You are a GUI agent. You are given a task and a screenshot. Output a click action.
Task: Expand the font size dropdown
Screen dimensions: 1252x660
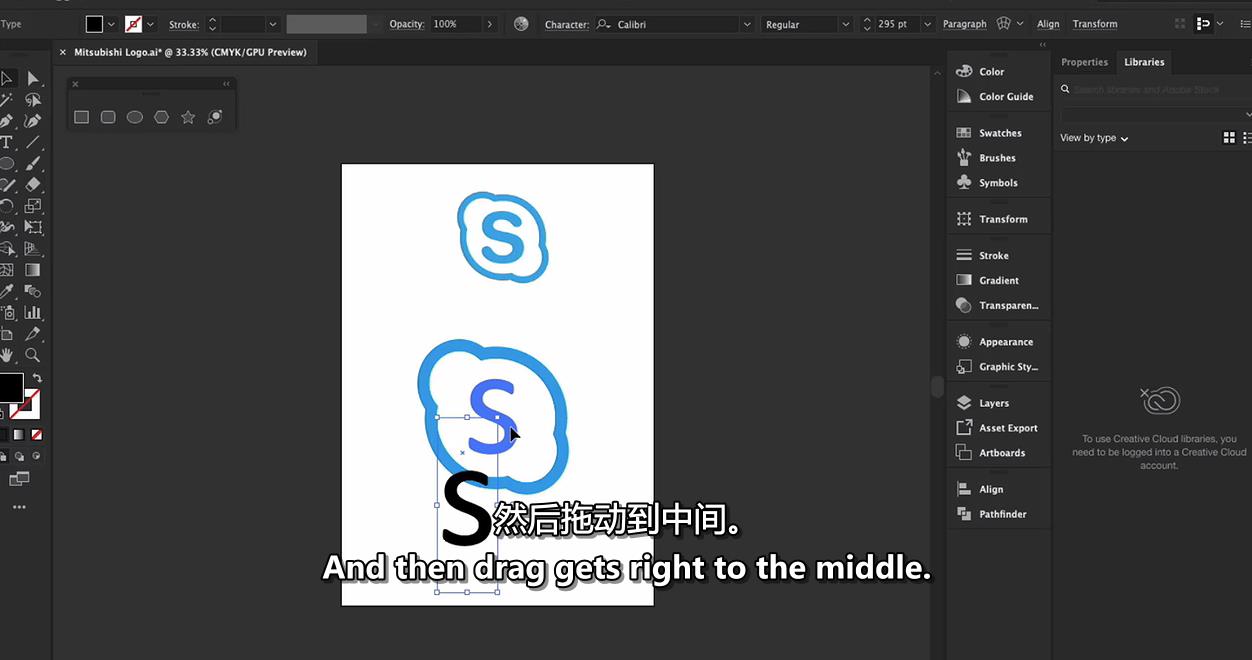[x=928, y=24]
